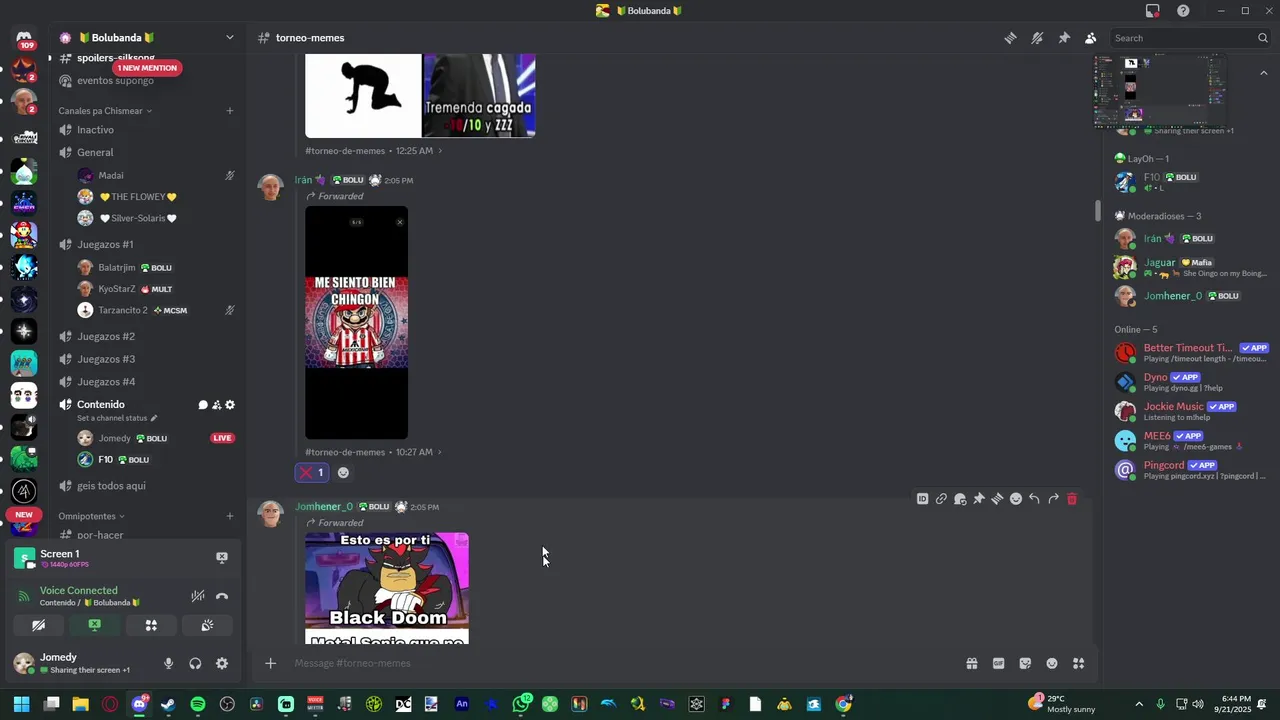This screenshot has width=1280, height=720.
Task: Open the sticker picker
Action: pos(1025,663)
